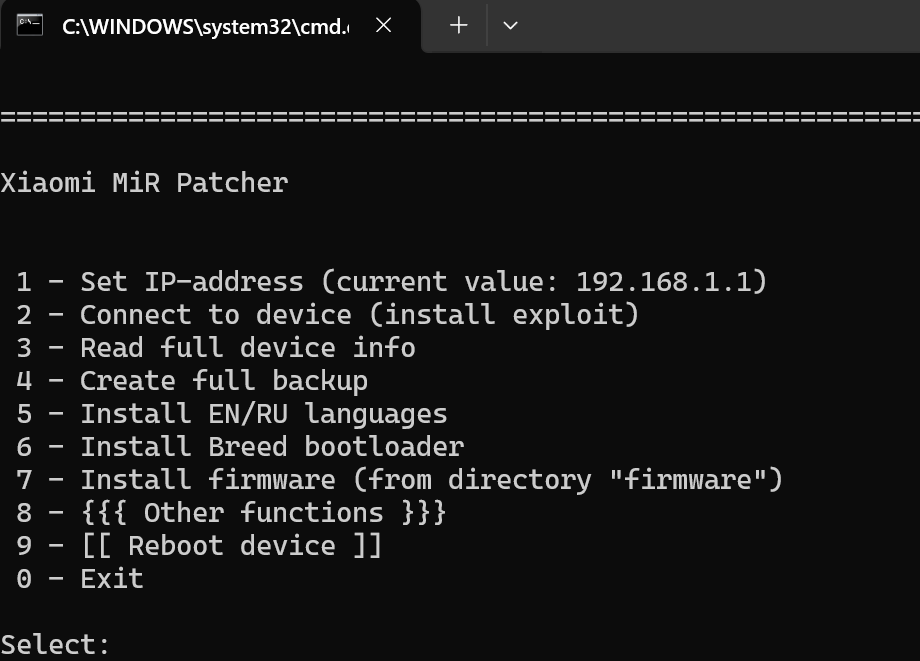920x661 pixels.
Task: Click the equals-sign separator line
Action: tap(460, 117)
